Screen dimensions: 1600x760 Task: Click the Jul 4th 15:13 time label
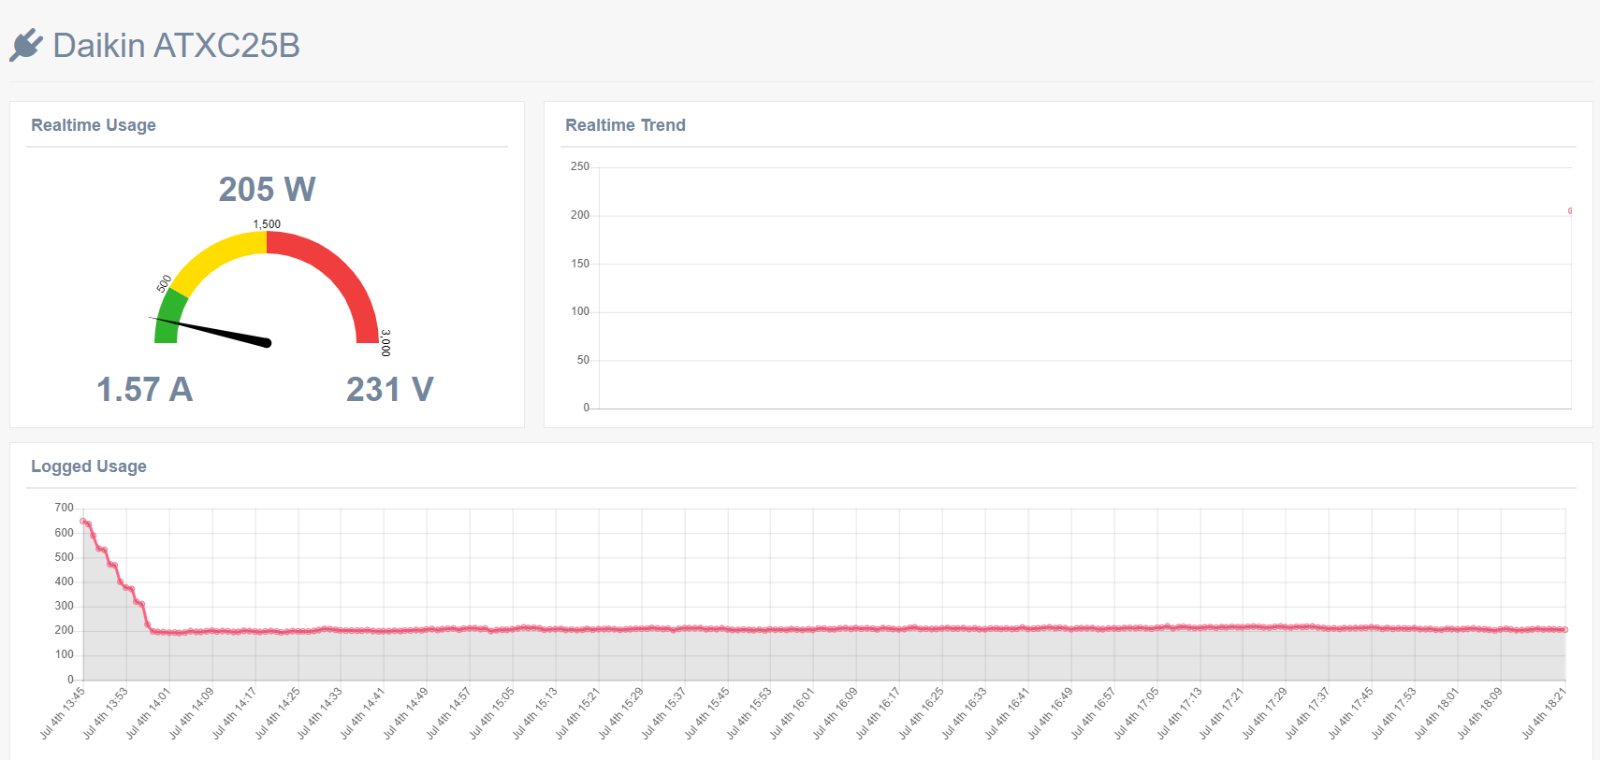[x=534, y=713]
